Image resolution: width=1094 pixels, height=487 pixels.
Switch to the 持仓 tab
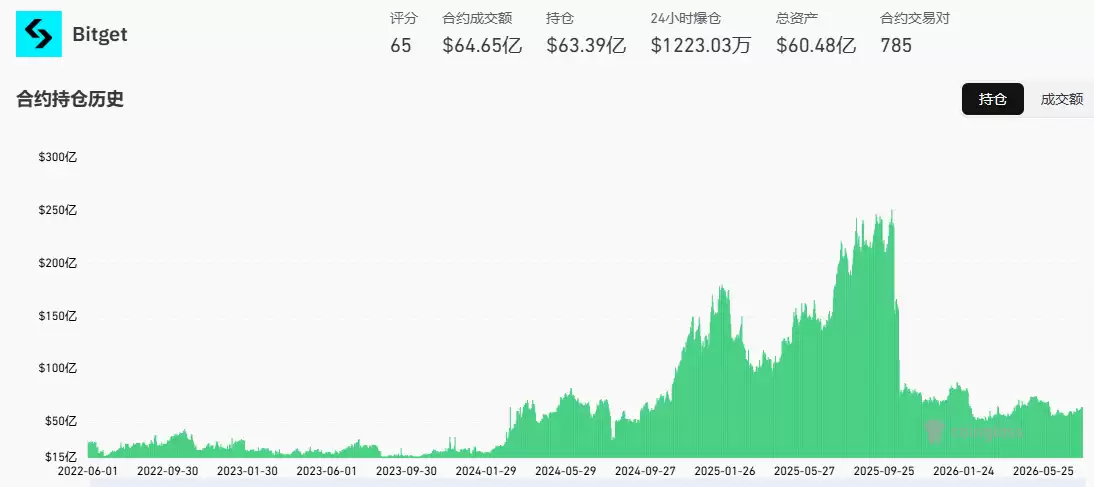coord(992,99)
